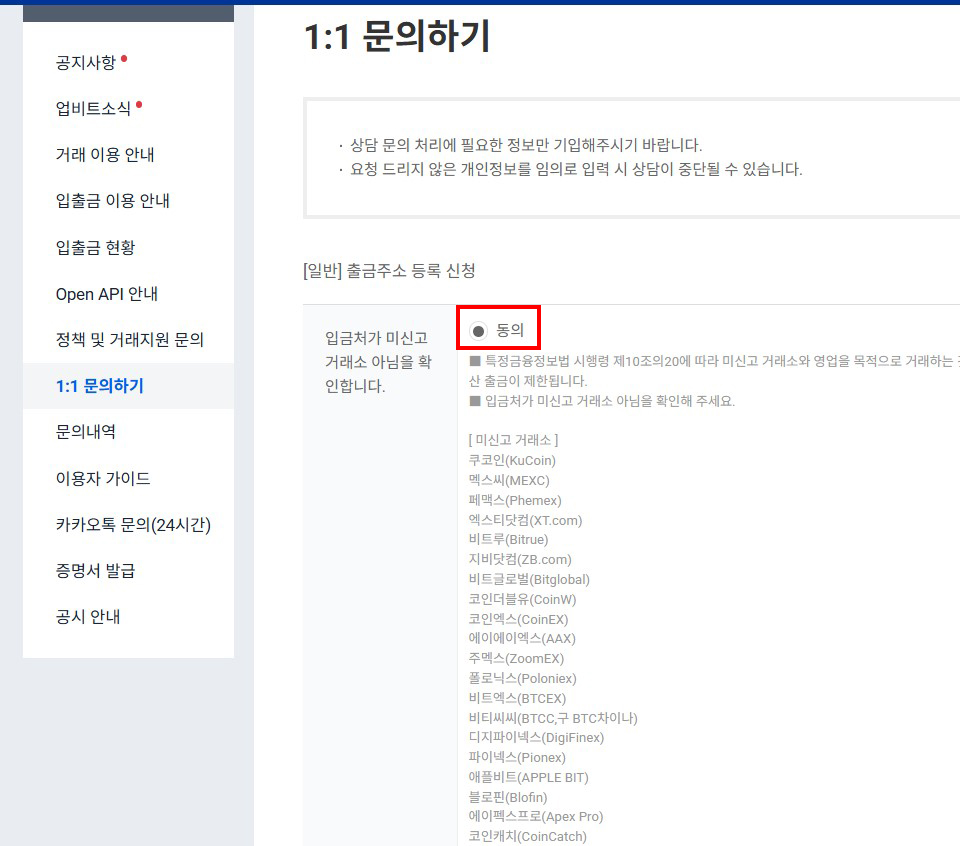960x846 pixels.
Task: Open the Open API 안내 page
Action: click(x=107, y=294)
